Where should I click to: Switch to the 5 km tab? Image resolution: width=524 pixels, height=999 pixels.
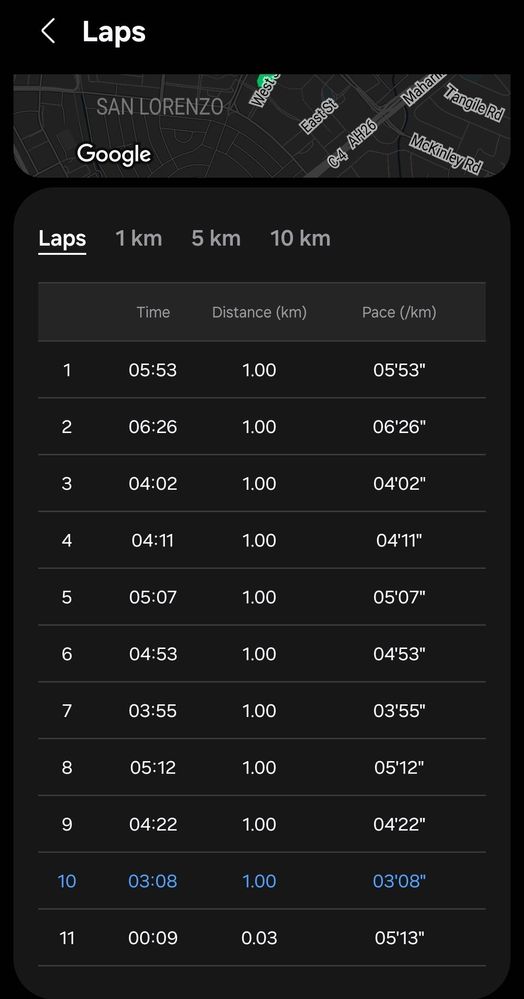(x=215, y=239)
